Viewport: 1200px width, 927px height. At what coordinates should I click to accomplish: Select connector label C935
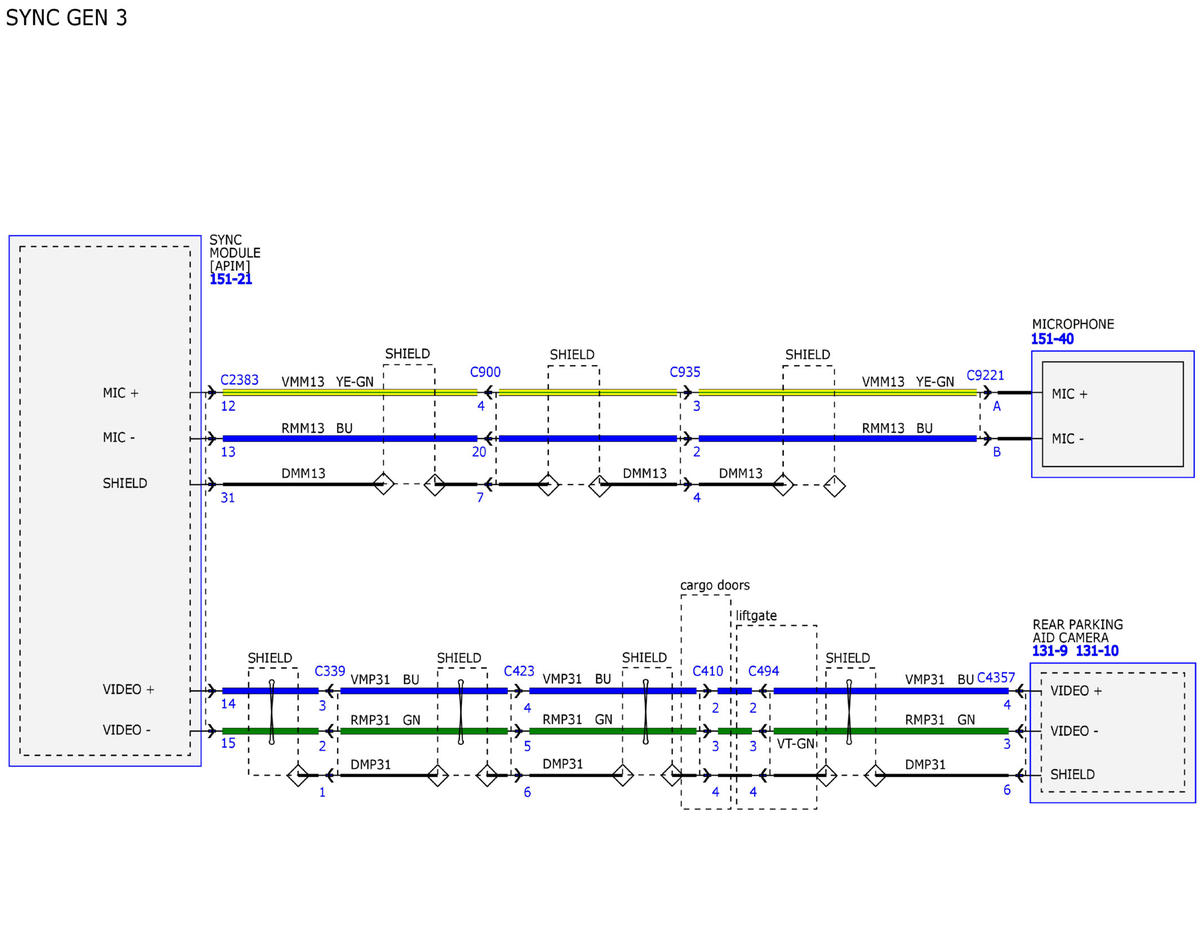pyautogui.click(x=685, y=372)
